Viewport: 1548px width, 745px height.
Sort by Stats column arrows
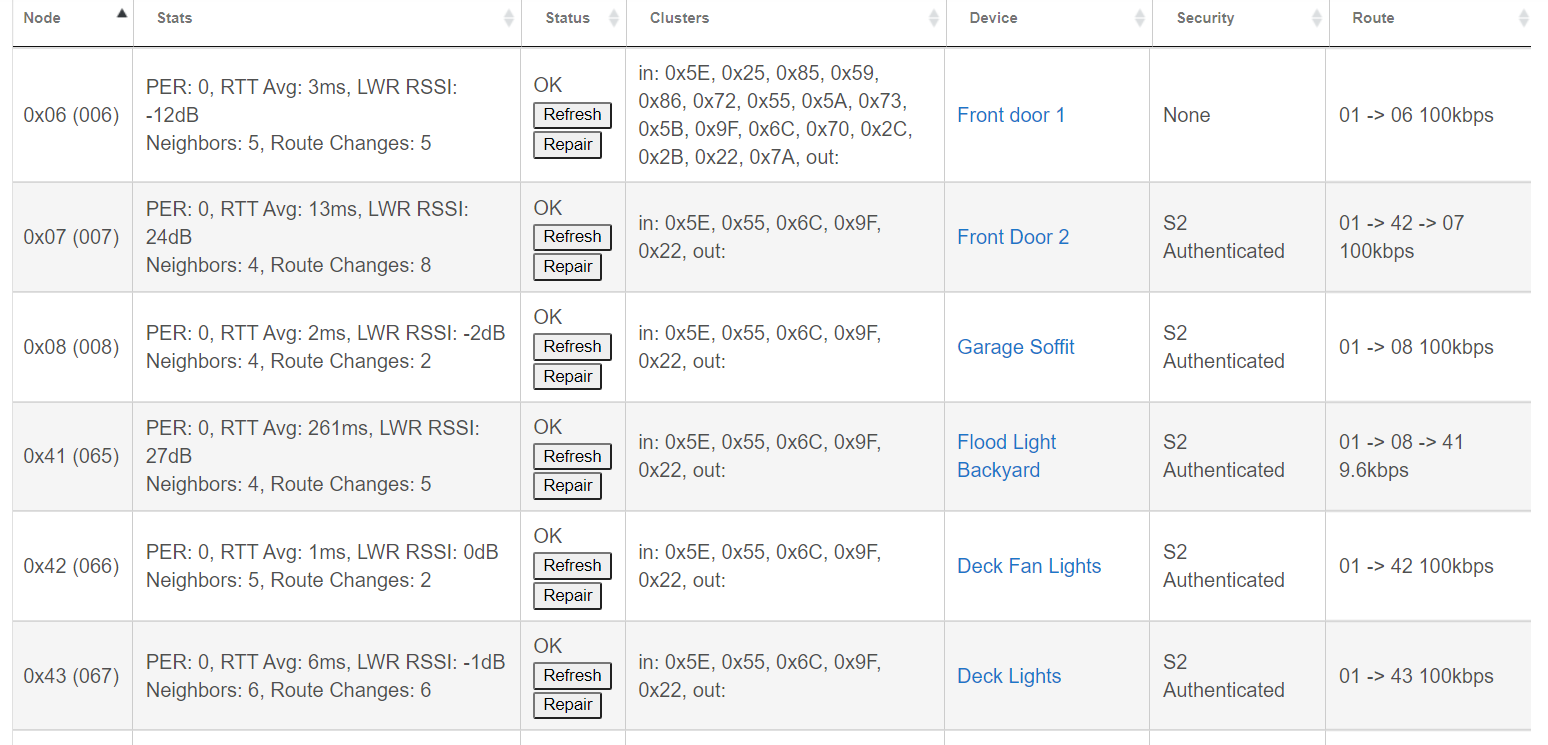(x=509, y=18)
